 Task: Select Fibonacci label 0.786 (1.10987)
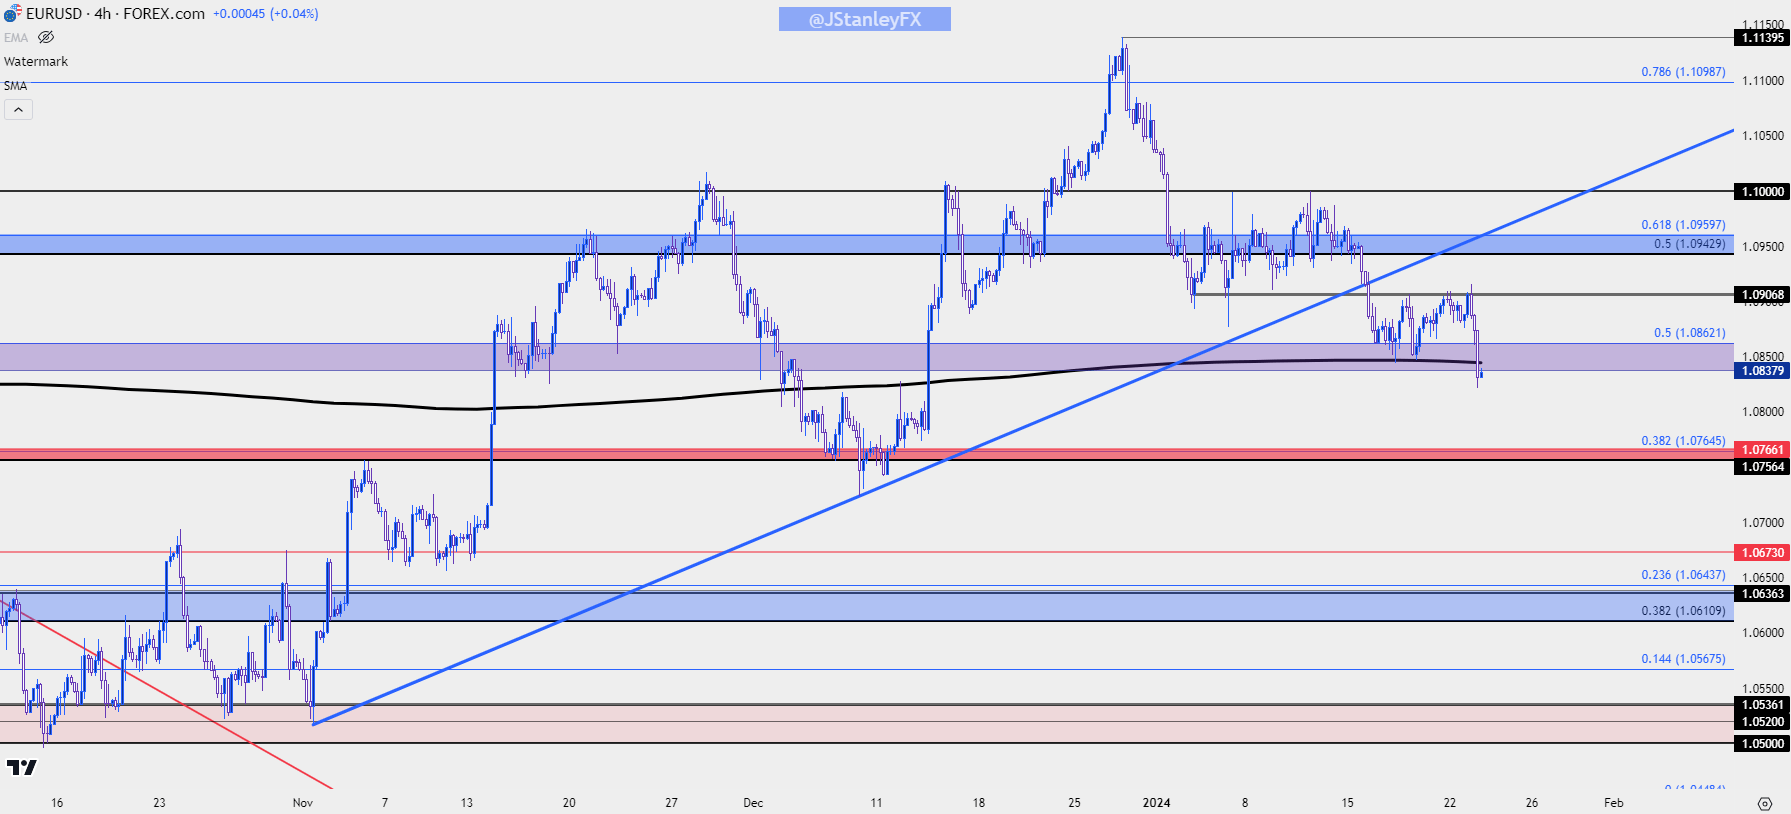click(x=1683, y=72)
